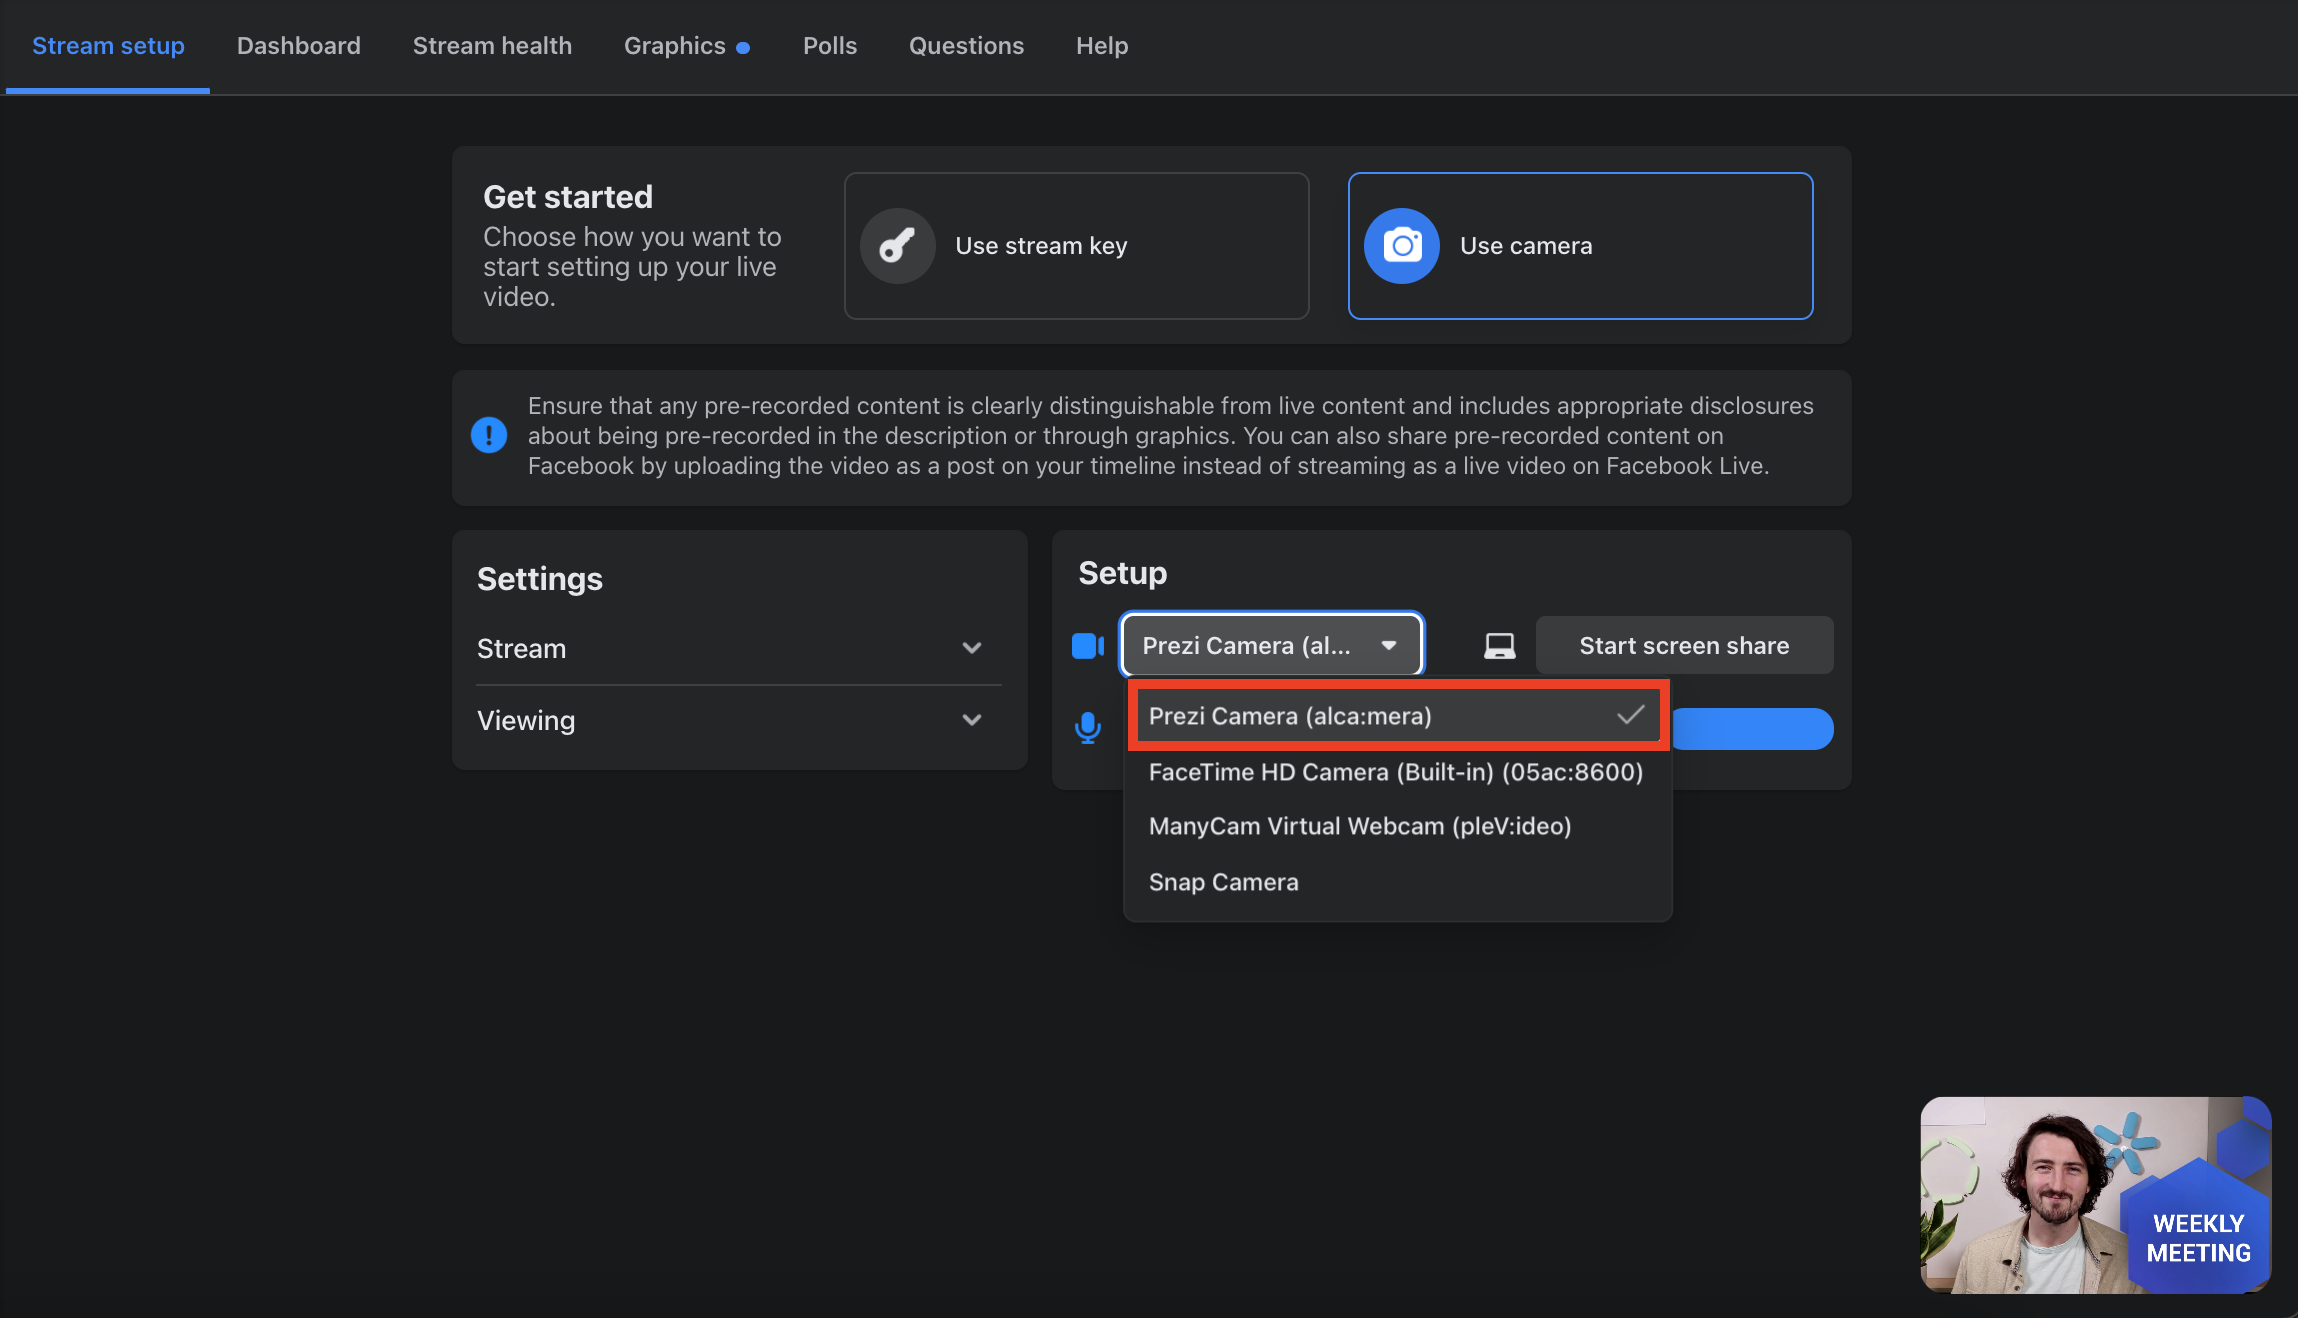Screen dimensions: 2298x1318
Task: Choose ManyCam Virtual Webcam from list
Action: [x=1359, y=826]
